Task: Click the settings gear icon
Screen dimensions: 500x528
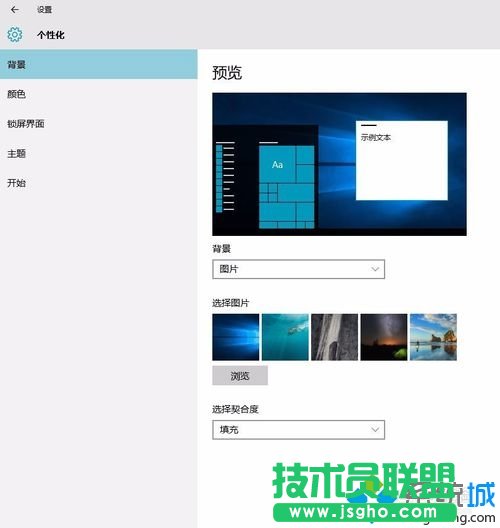Action: tap(14, 34)
